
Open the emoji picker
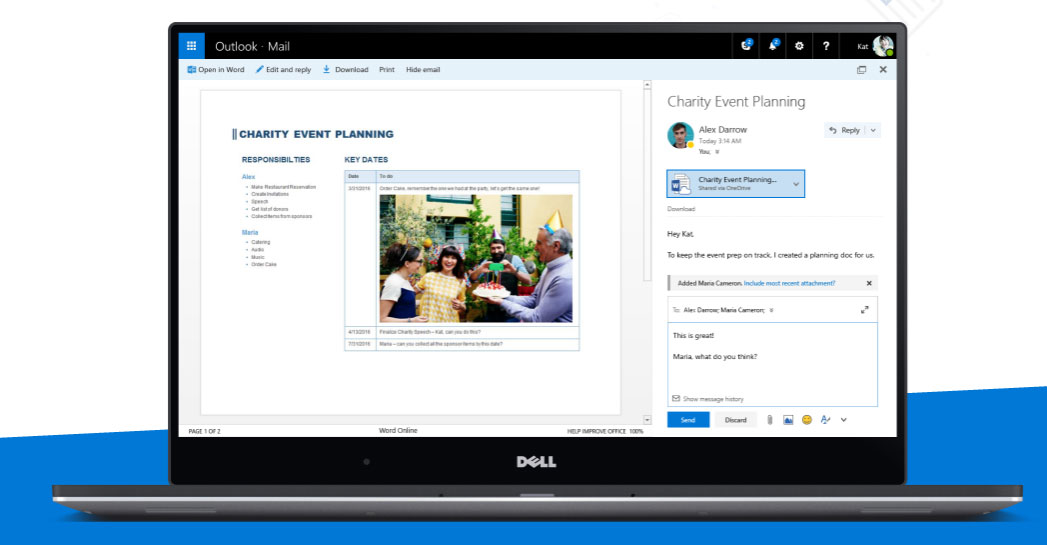807,419
